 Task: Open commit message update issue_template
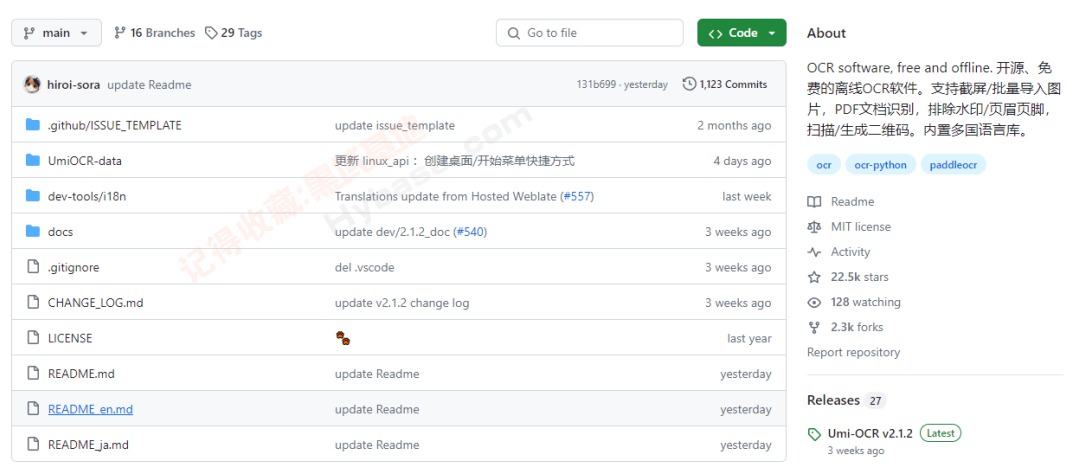coord(394,126)
